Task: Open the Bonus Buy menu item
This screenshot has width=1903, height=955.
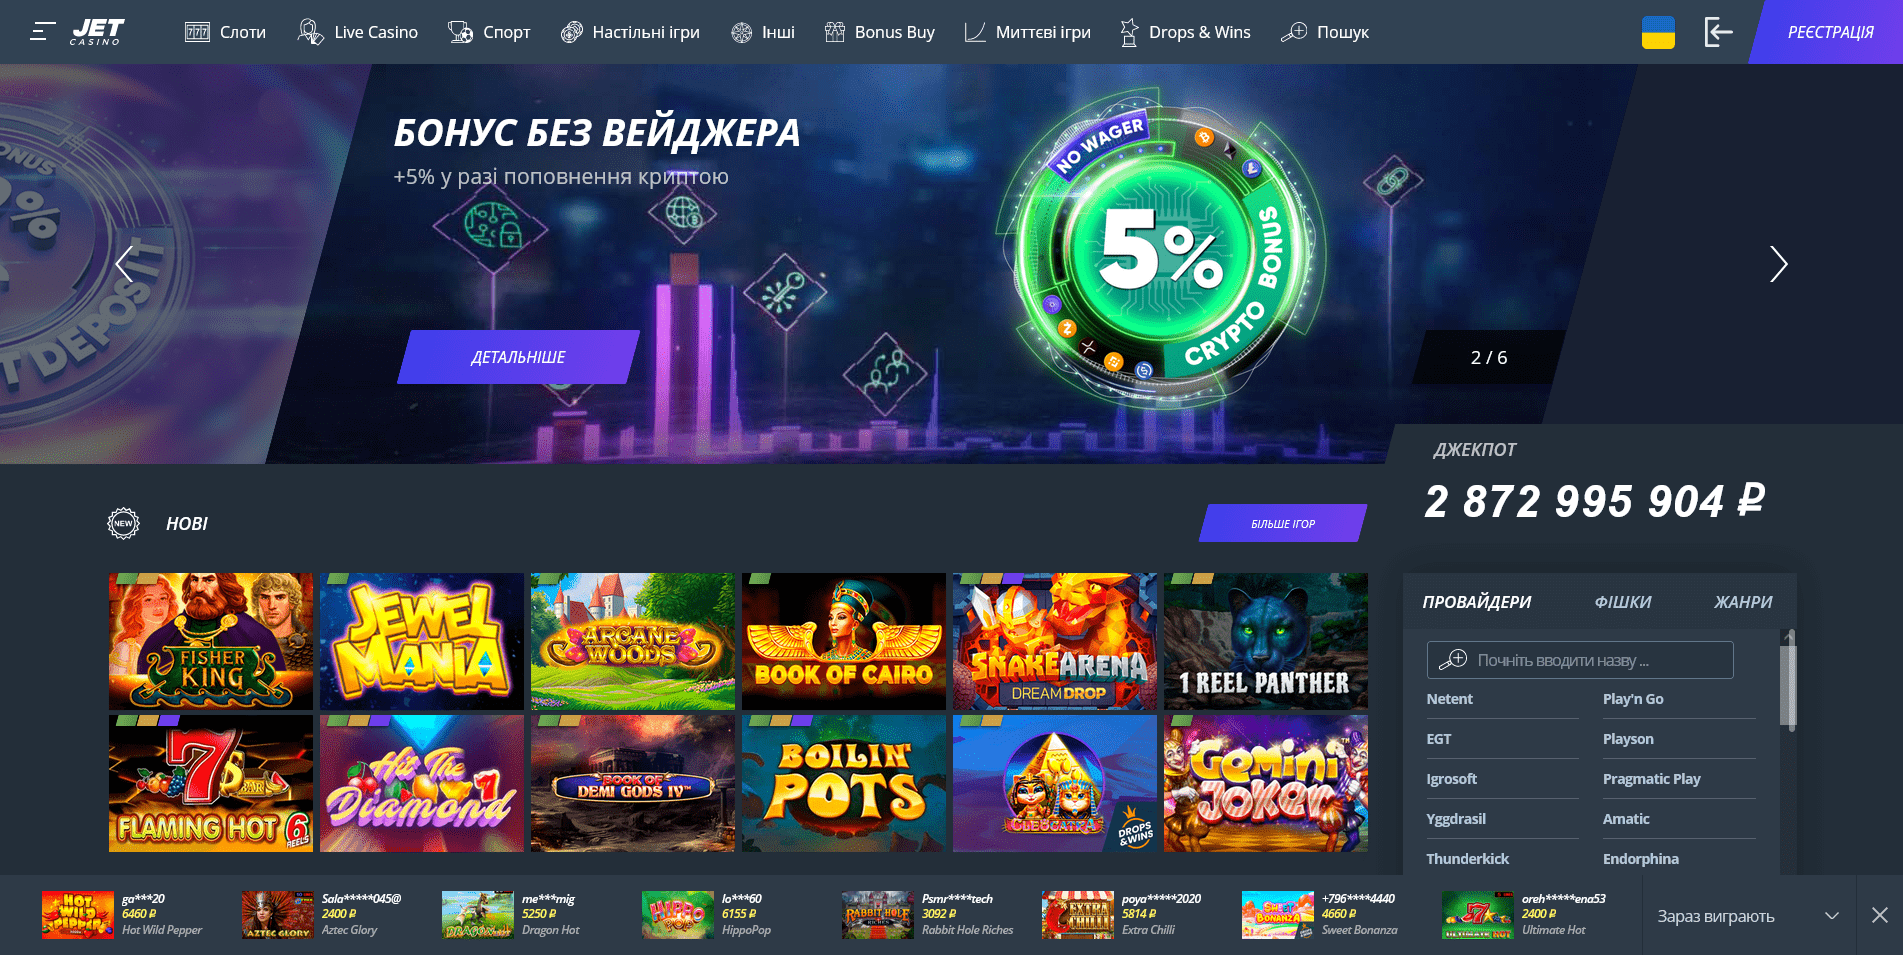Action: click(x=879, y=32)
